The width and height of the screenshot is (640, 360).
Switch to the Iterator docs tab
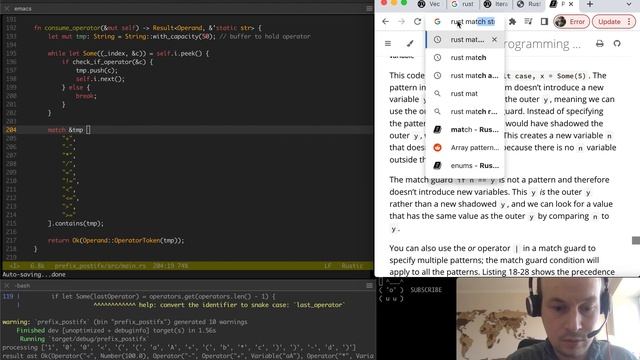(496, 4)
